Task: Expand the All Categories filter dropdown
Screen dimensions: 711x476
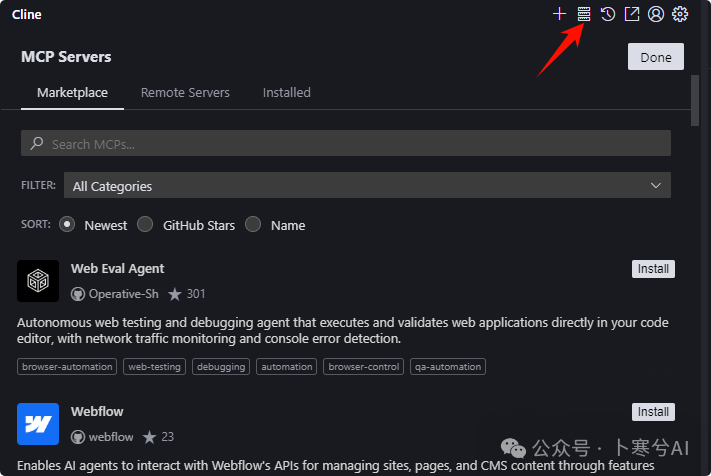Action: pyautogui.click(x=367, y=186)
